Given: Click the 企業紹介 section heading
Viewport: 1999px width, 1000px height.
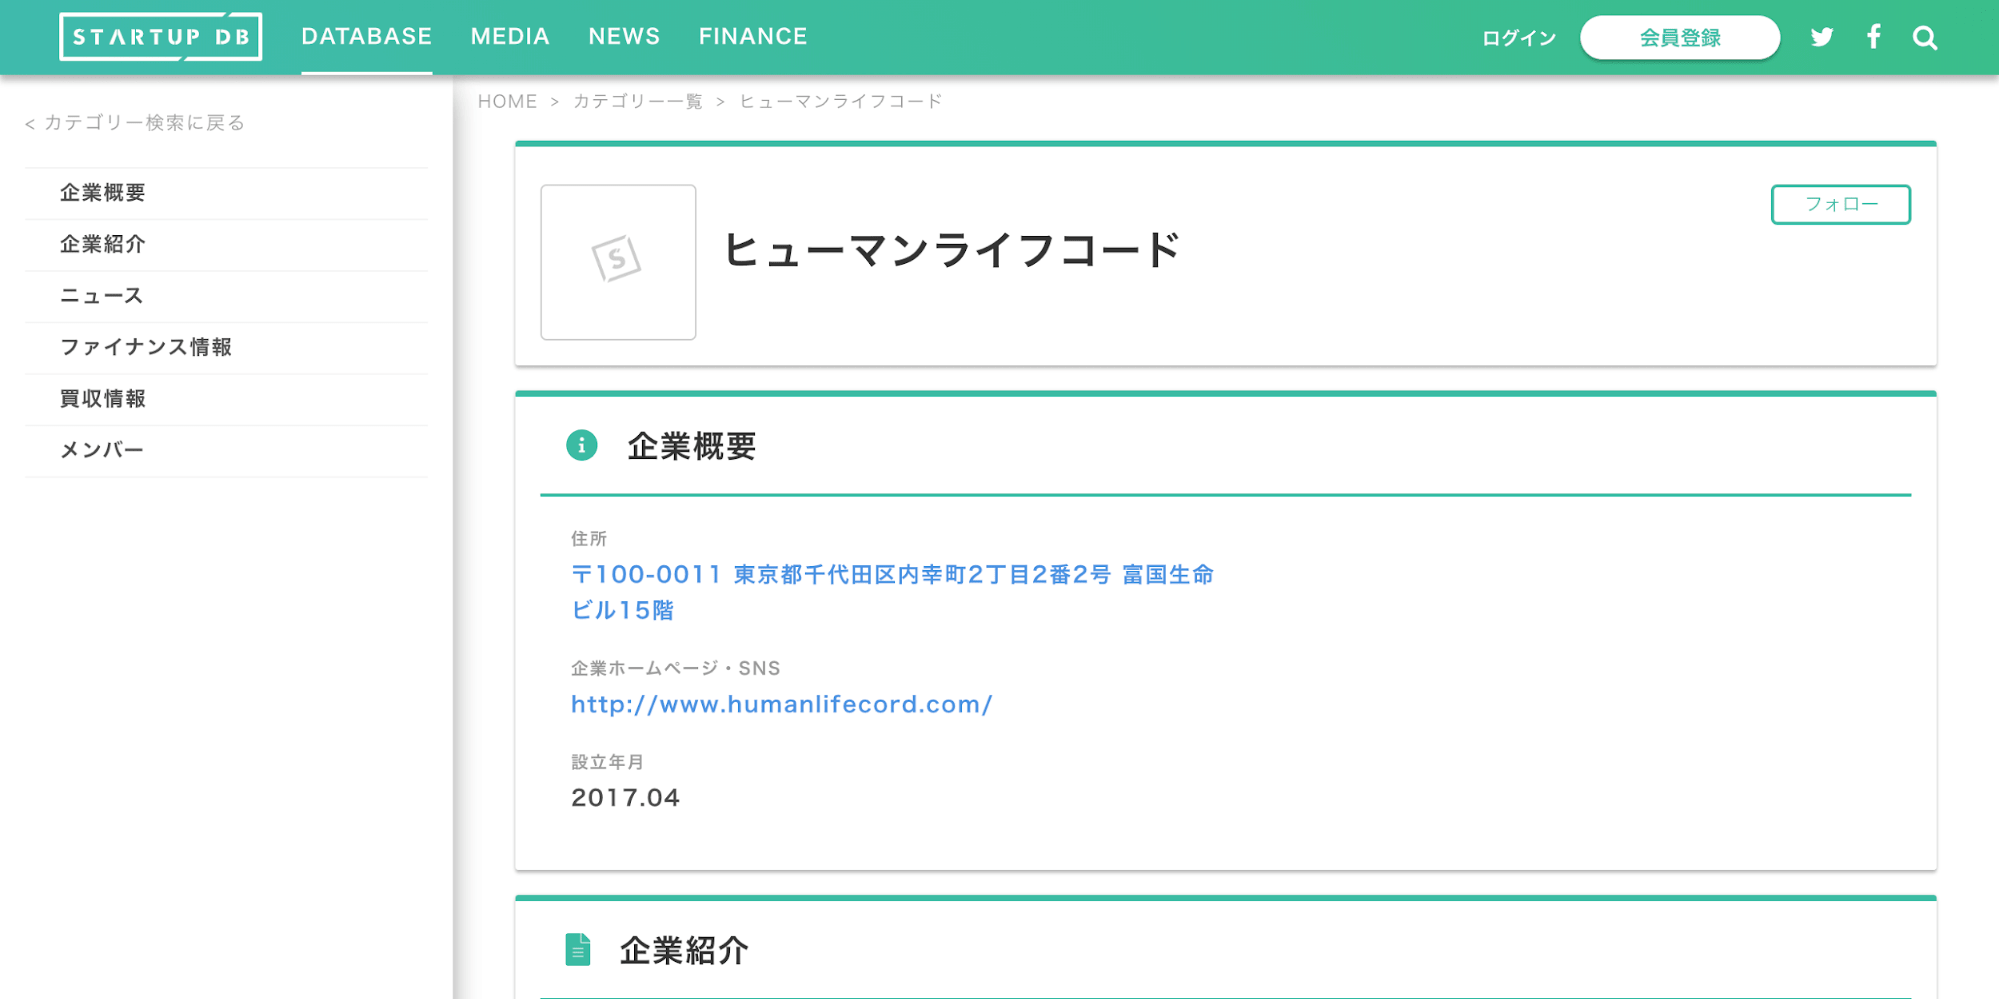Looking at the screenshot, I should pyautogui.click(x=684, y=950).
